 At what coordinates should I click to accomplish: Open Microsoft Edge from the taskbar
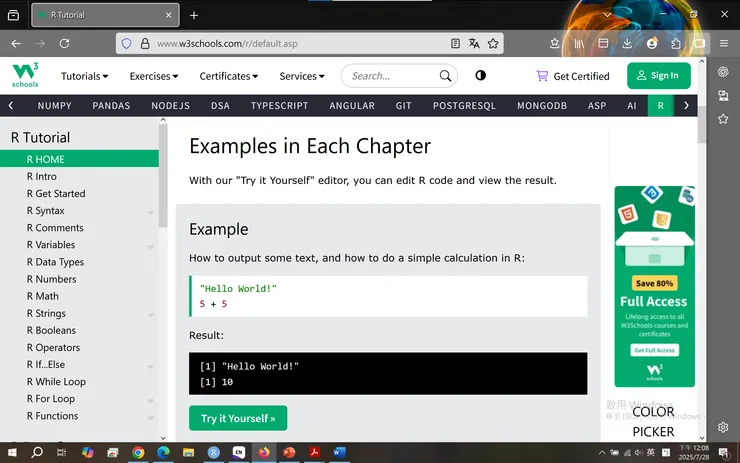tap(163, 453)
